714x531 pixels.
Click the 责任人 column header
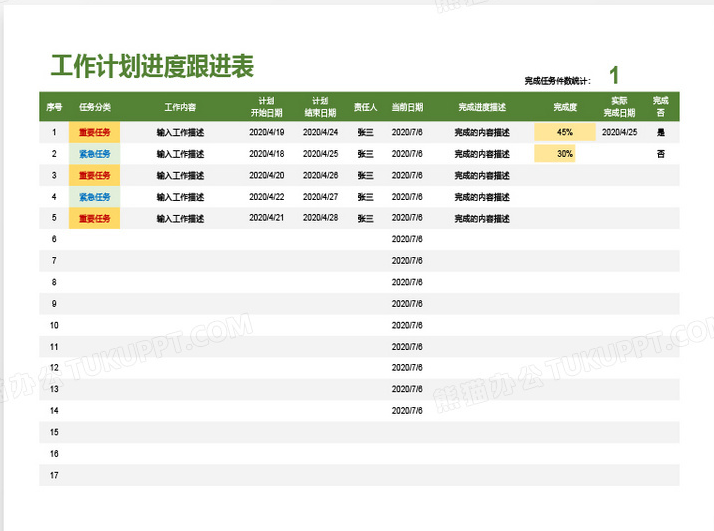[365, 106]
